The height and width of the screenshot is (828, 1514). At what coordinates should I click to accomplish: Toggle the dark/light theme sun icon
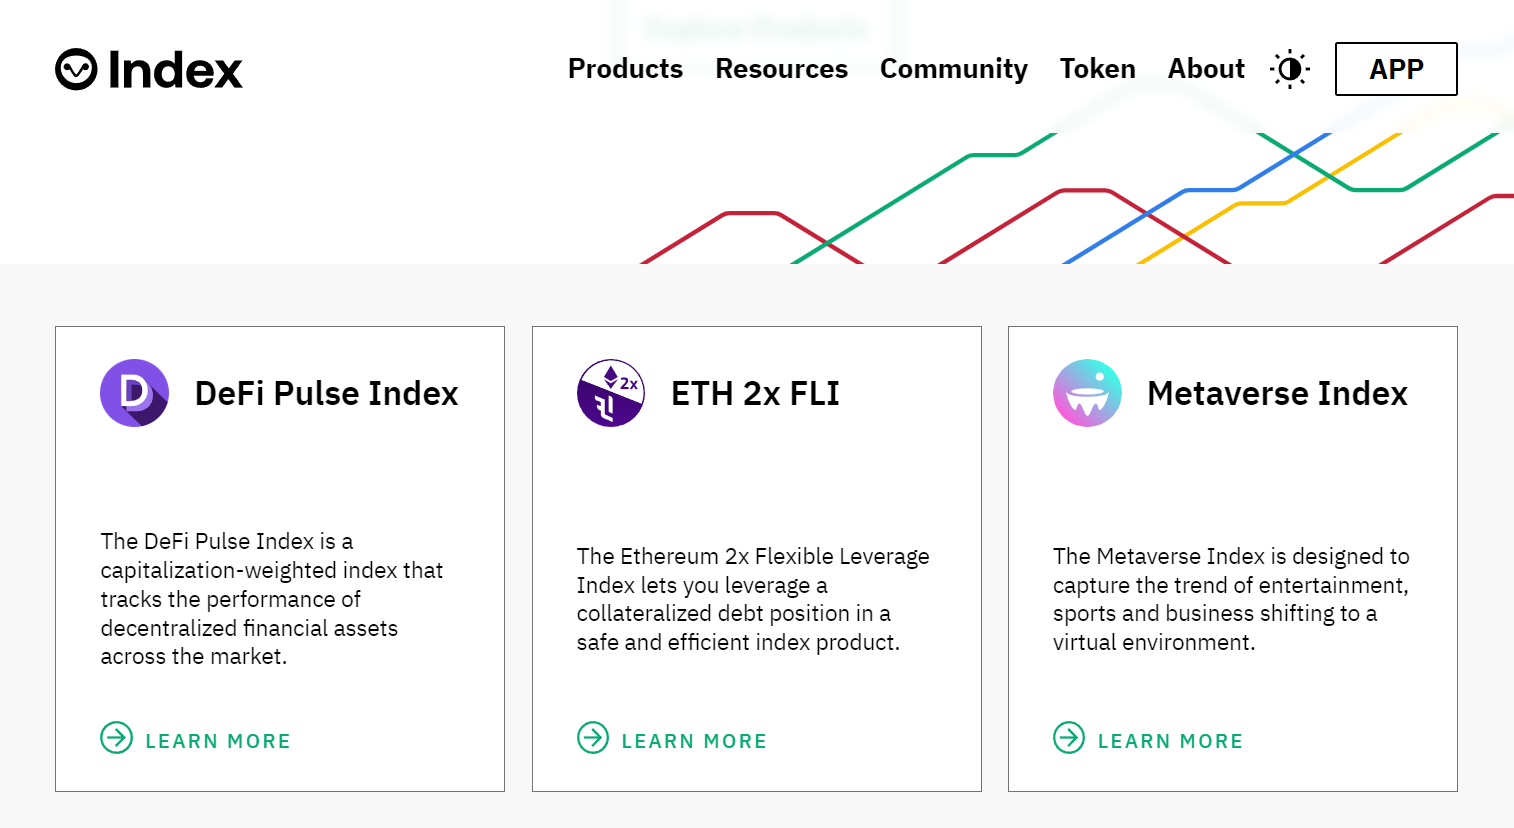(x=1290, y=69)
